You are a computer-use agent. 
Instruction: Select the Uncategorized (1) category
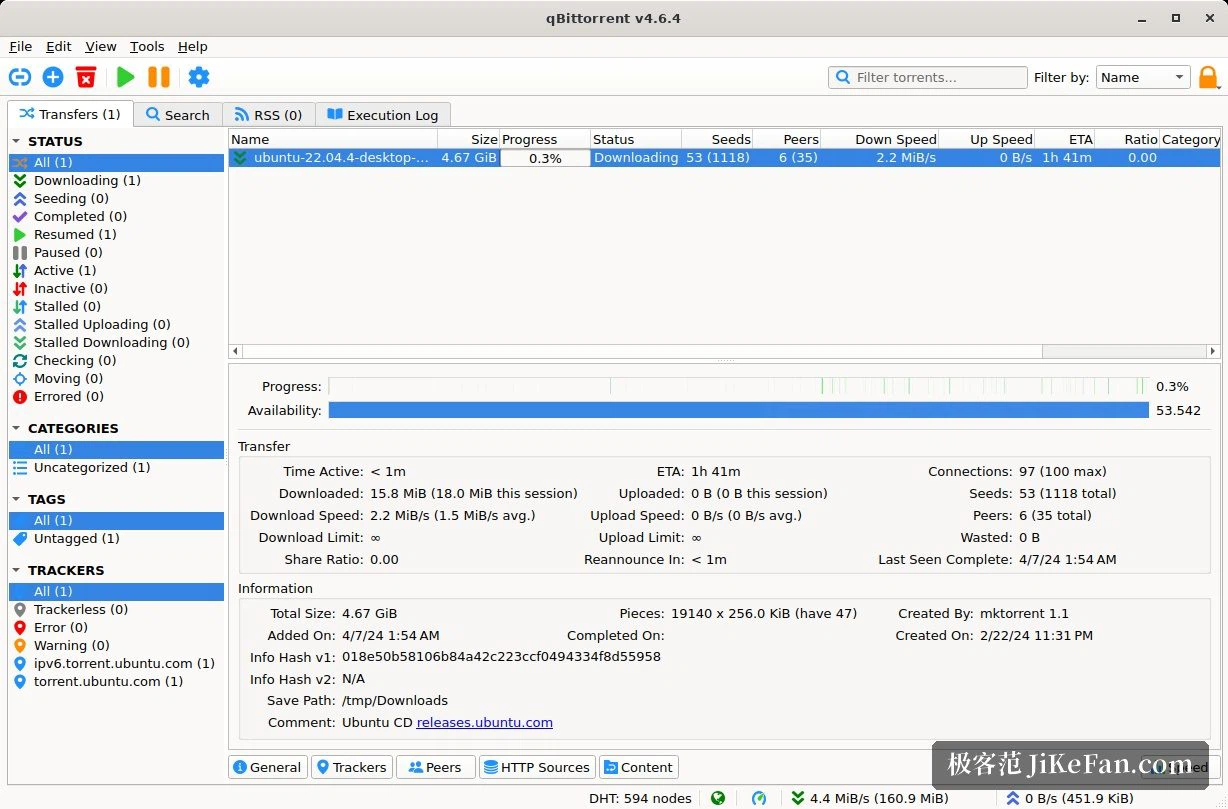[116, 467]
